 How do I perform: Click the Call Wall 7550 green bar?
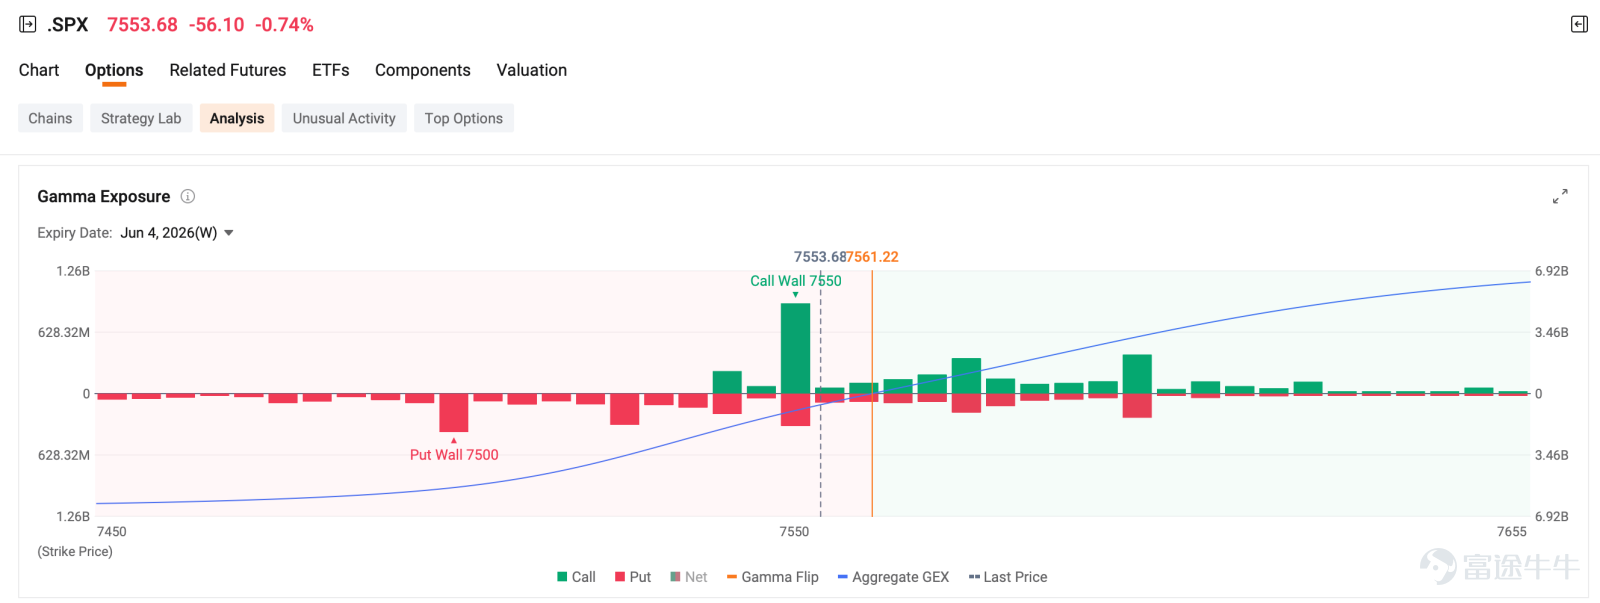795,348
